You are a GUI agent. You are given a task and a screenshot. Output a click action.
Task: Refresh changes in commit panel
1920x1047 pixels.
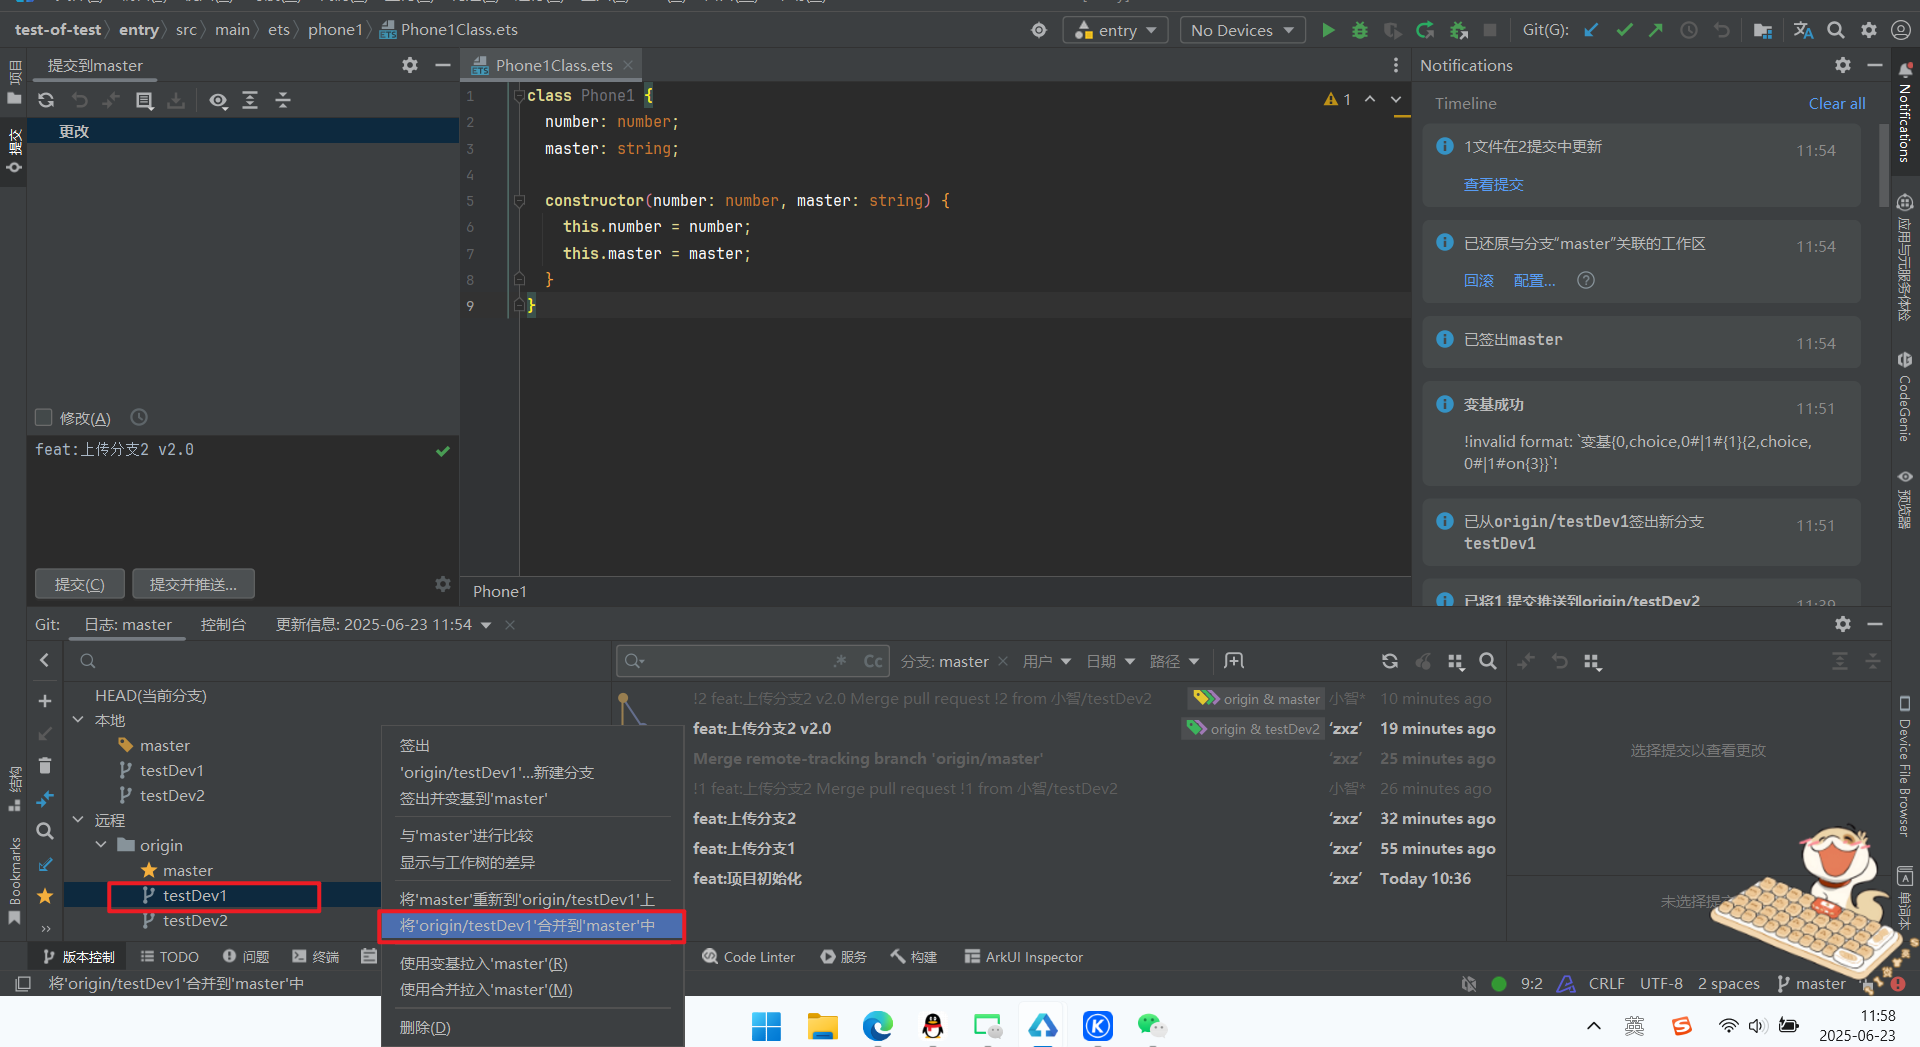(46, 100)
